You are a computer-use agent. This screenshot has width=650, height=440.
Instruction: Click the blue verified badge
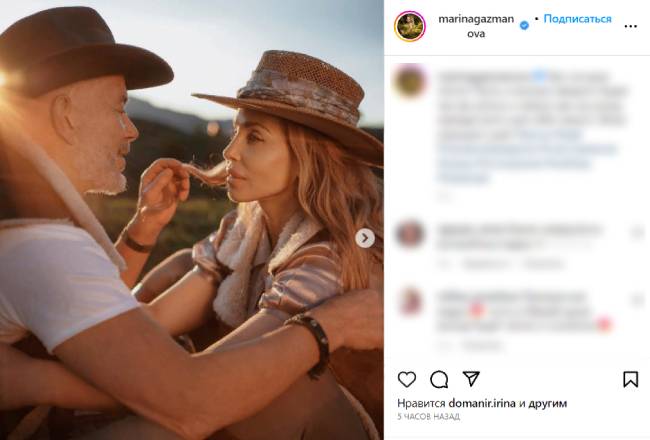(524, 26)
